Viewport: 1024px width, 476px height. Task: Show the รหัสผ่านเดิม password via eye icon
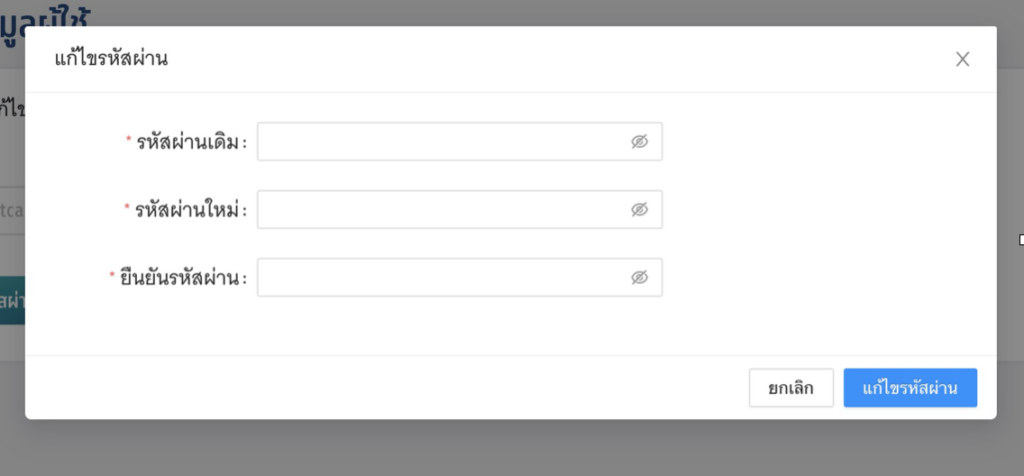point(640,142)
